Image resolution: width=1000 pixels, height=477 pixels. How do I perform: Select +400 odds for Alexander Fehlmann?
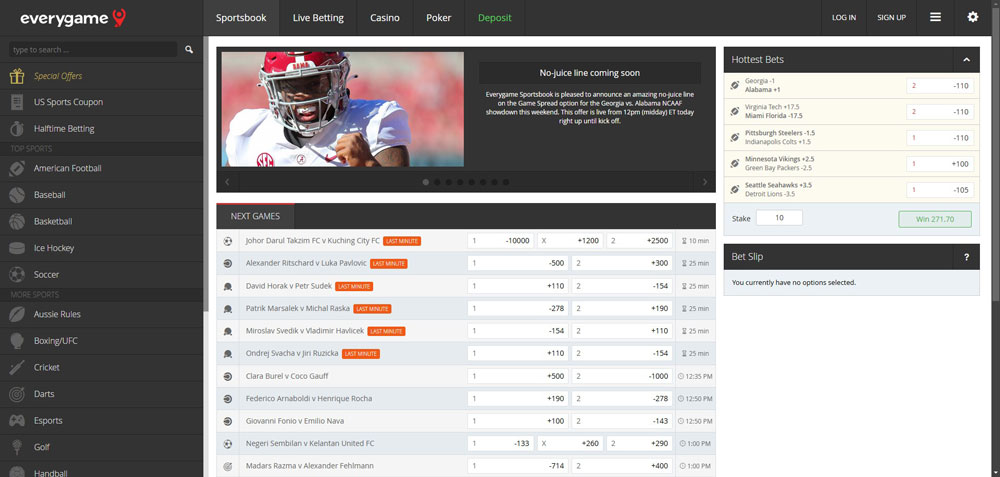622,466
